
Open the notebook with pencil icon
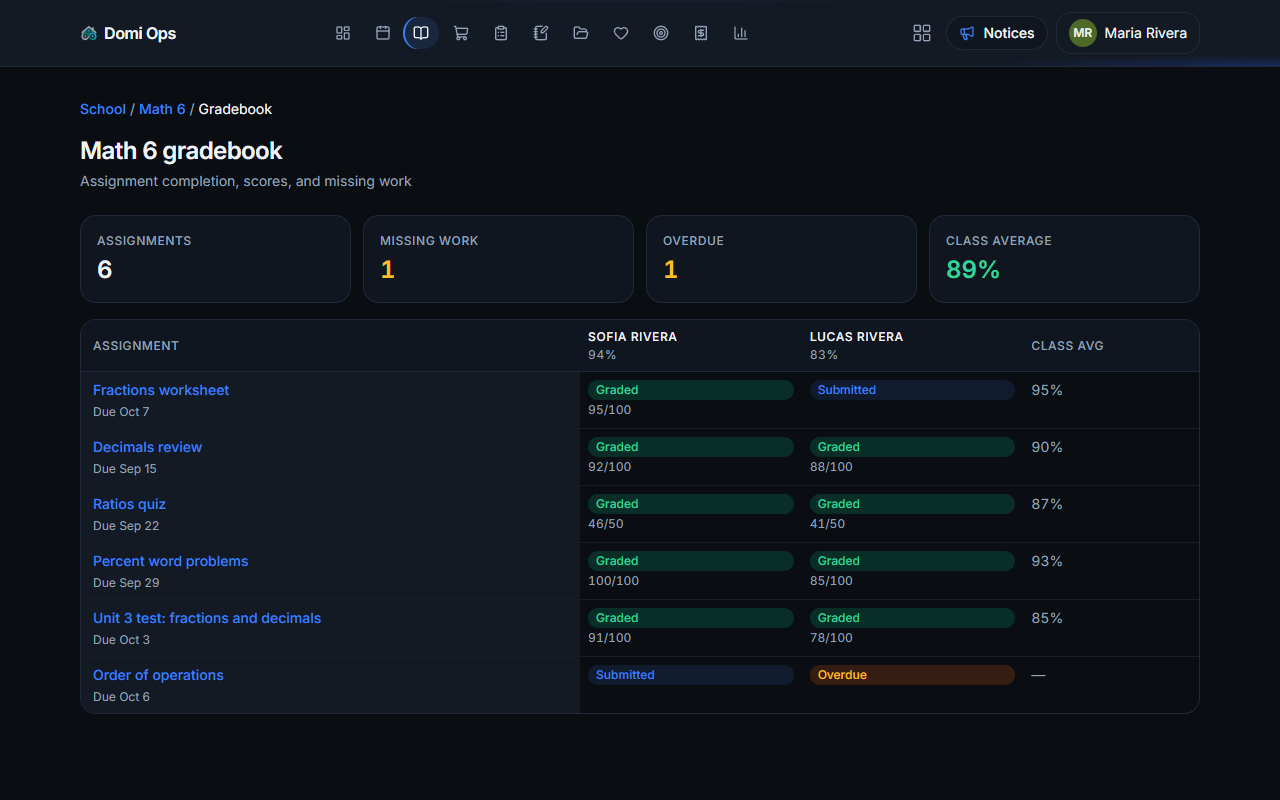tap(541, 33)
